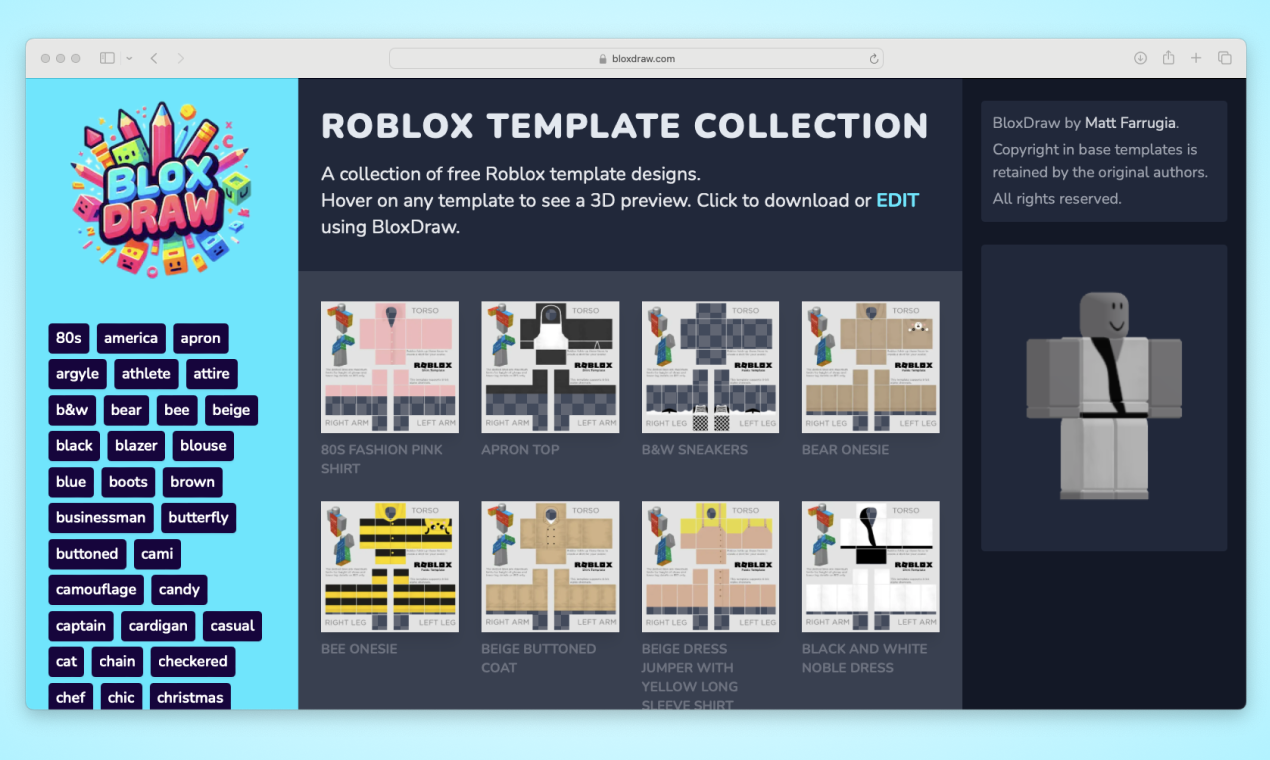Click the 3D avatar preview model
1270x760 pixels.
click(1104, 396)
